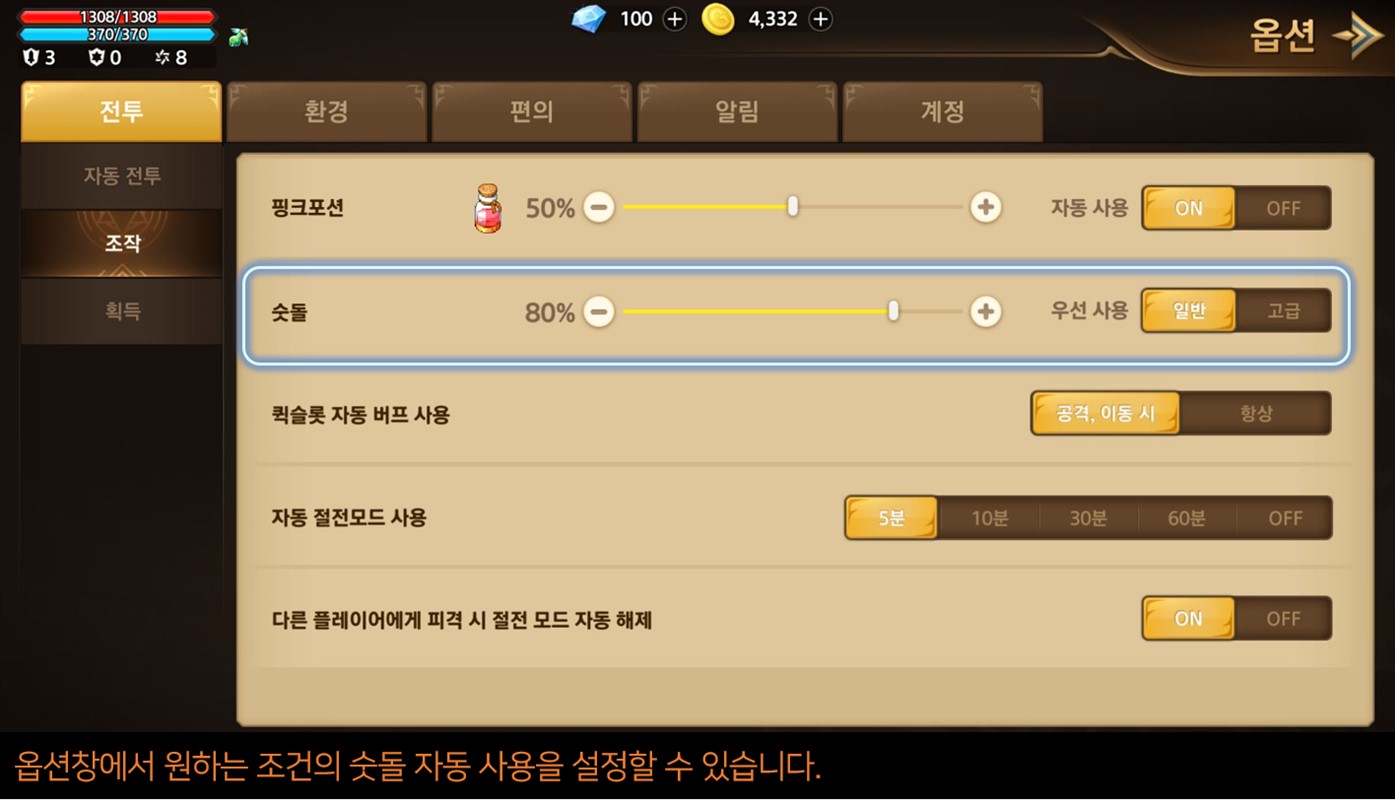Click the plus button for 숫돌 percentage

pos(986,312)
